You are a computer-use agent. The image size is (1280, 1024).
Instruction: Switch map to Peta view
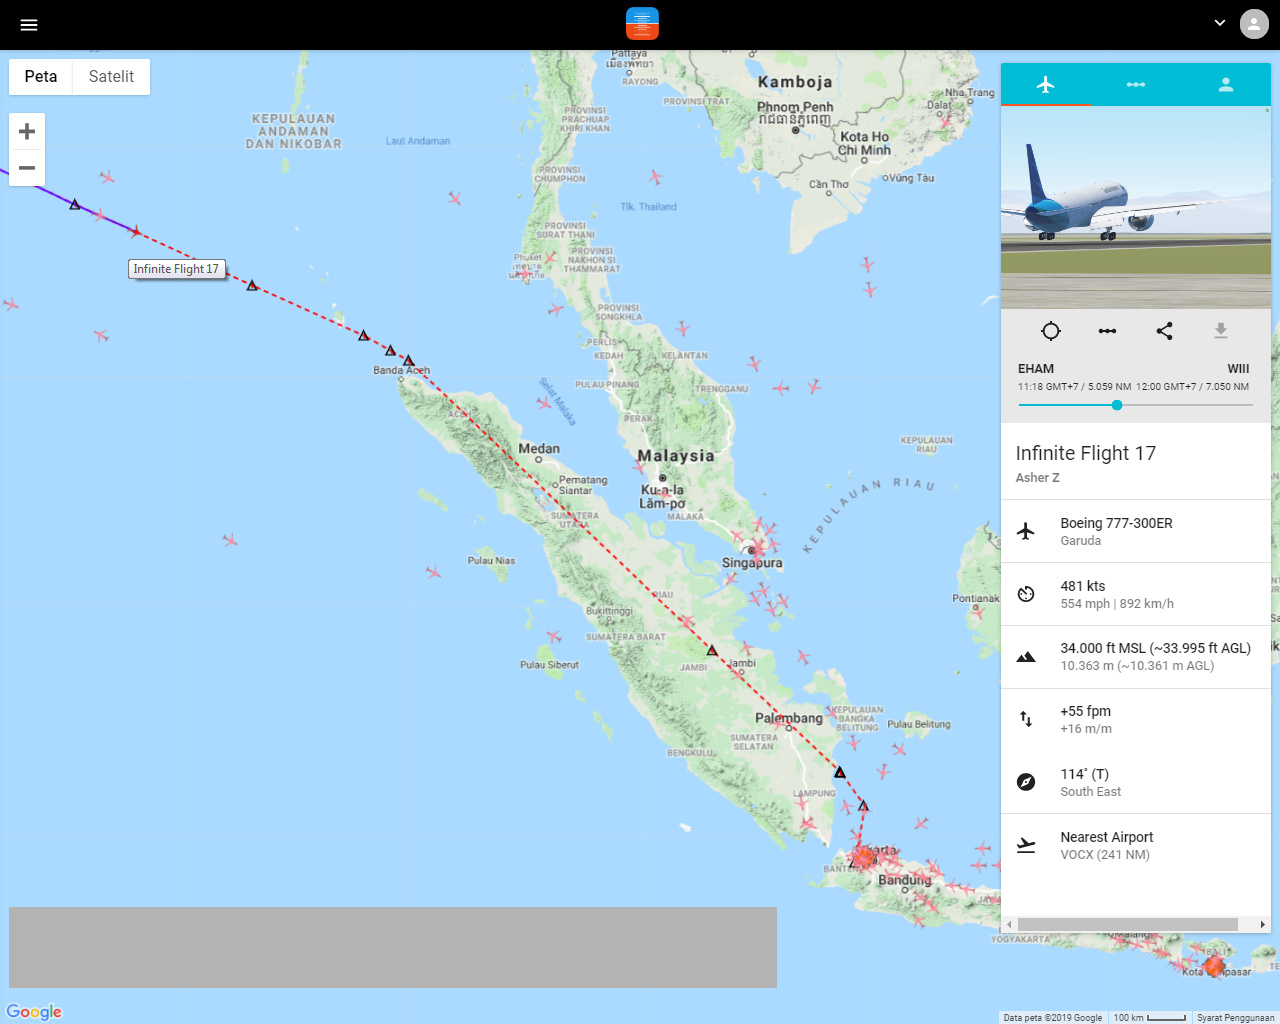41,77
